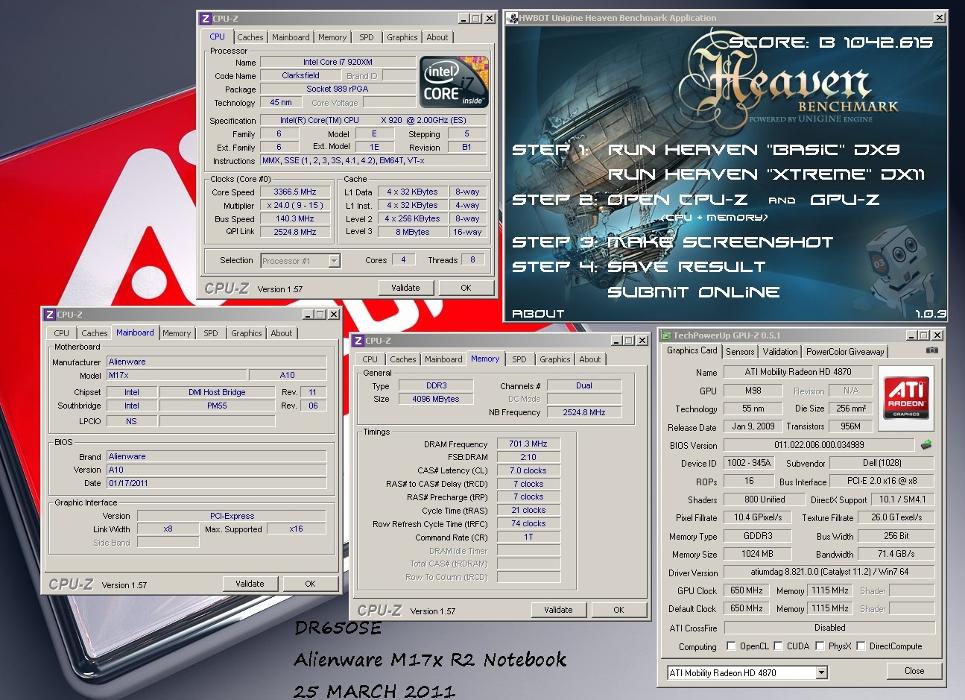This screenshot has width=965, height=700.
Task: Open the ATI Mobility Radeon HD 4870 dropdown
Action: (822, 673)
